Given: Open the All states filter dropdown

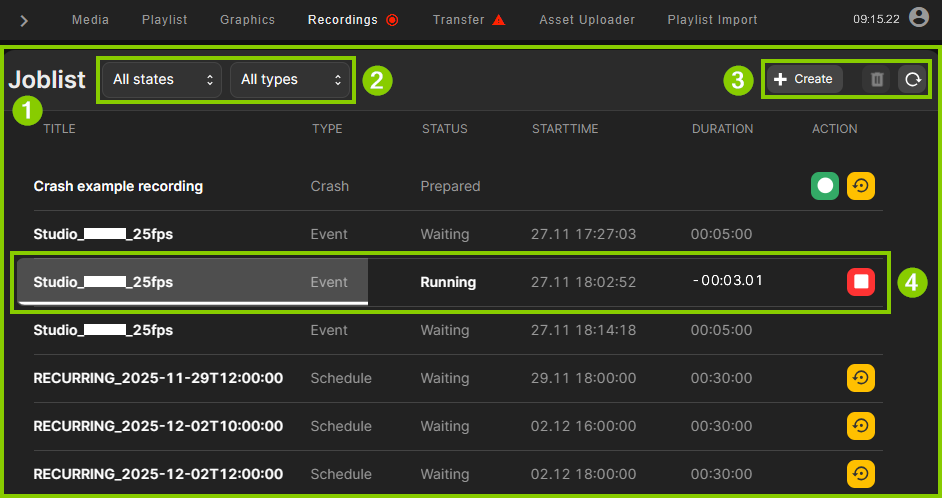Looking at the screenshot, I should point(162,79).
